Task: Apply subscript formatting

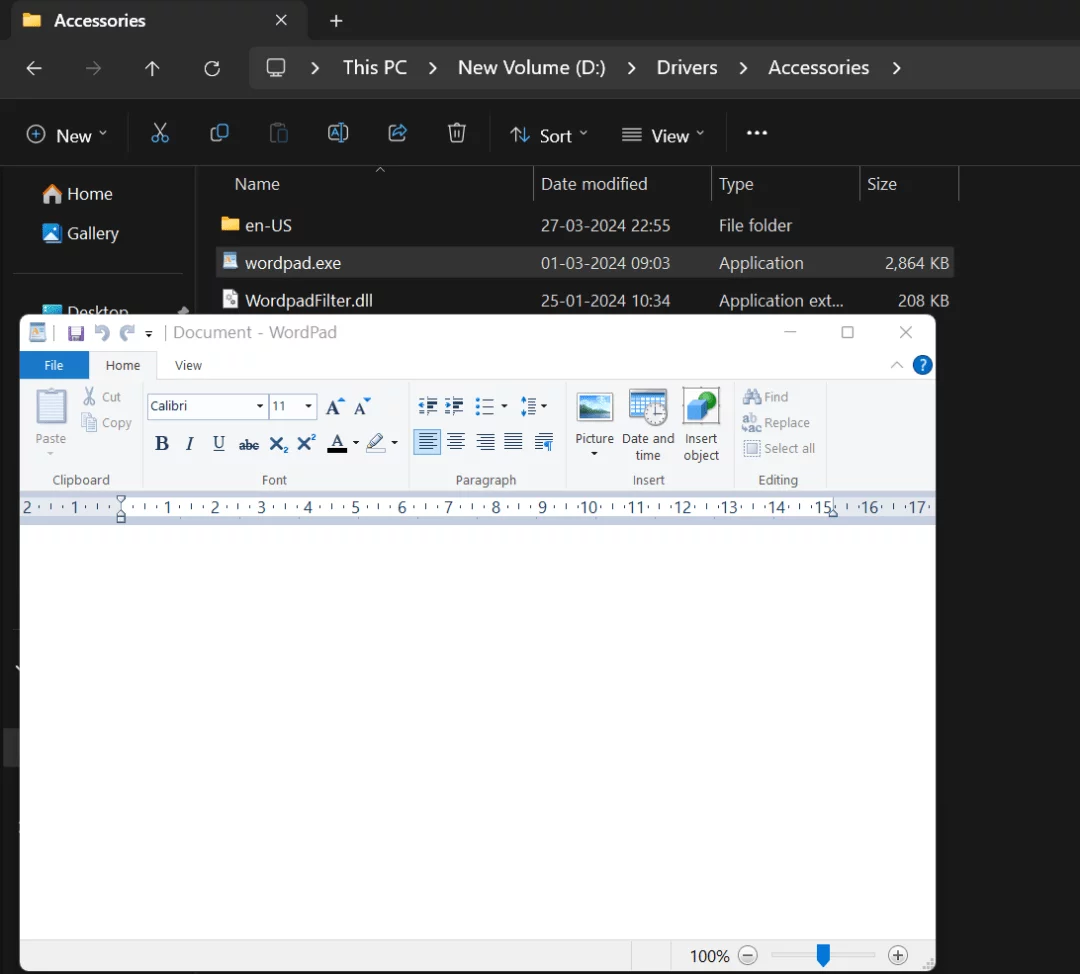Action: (x=277, y=443)
